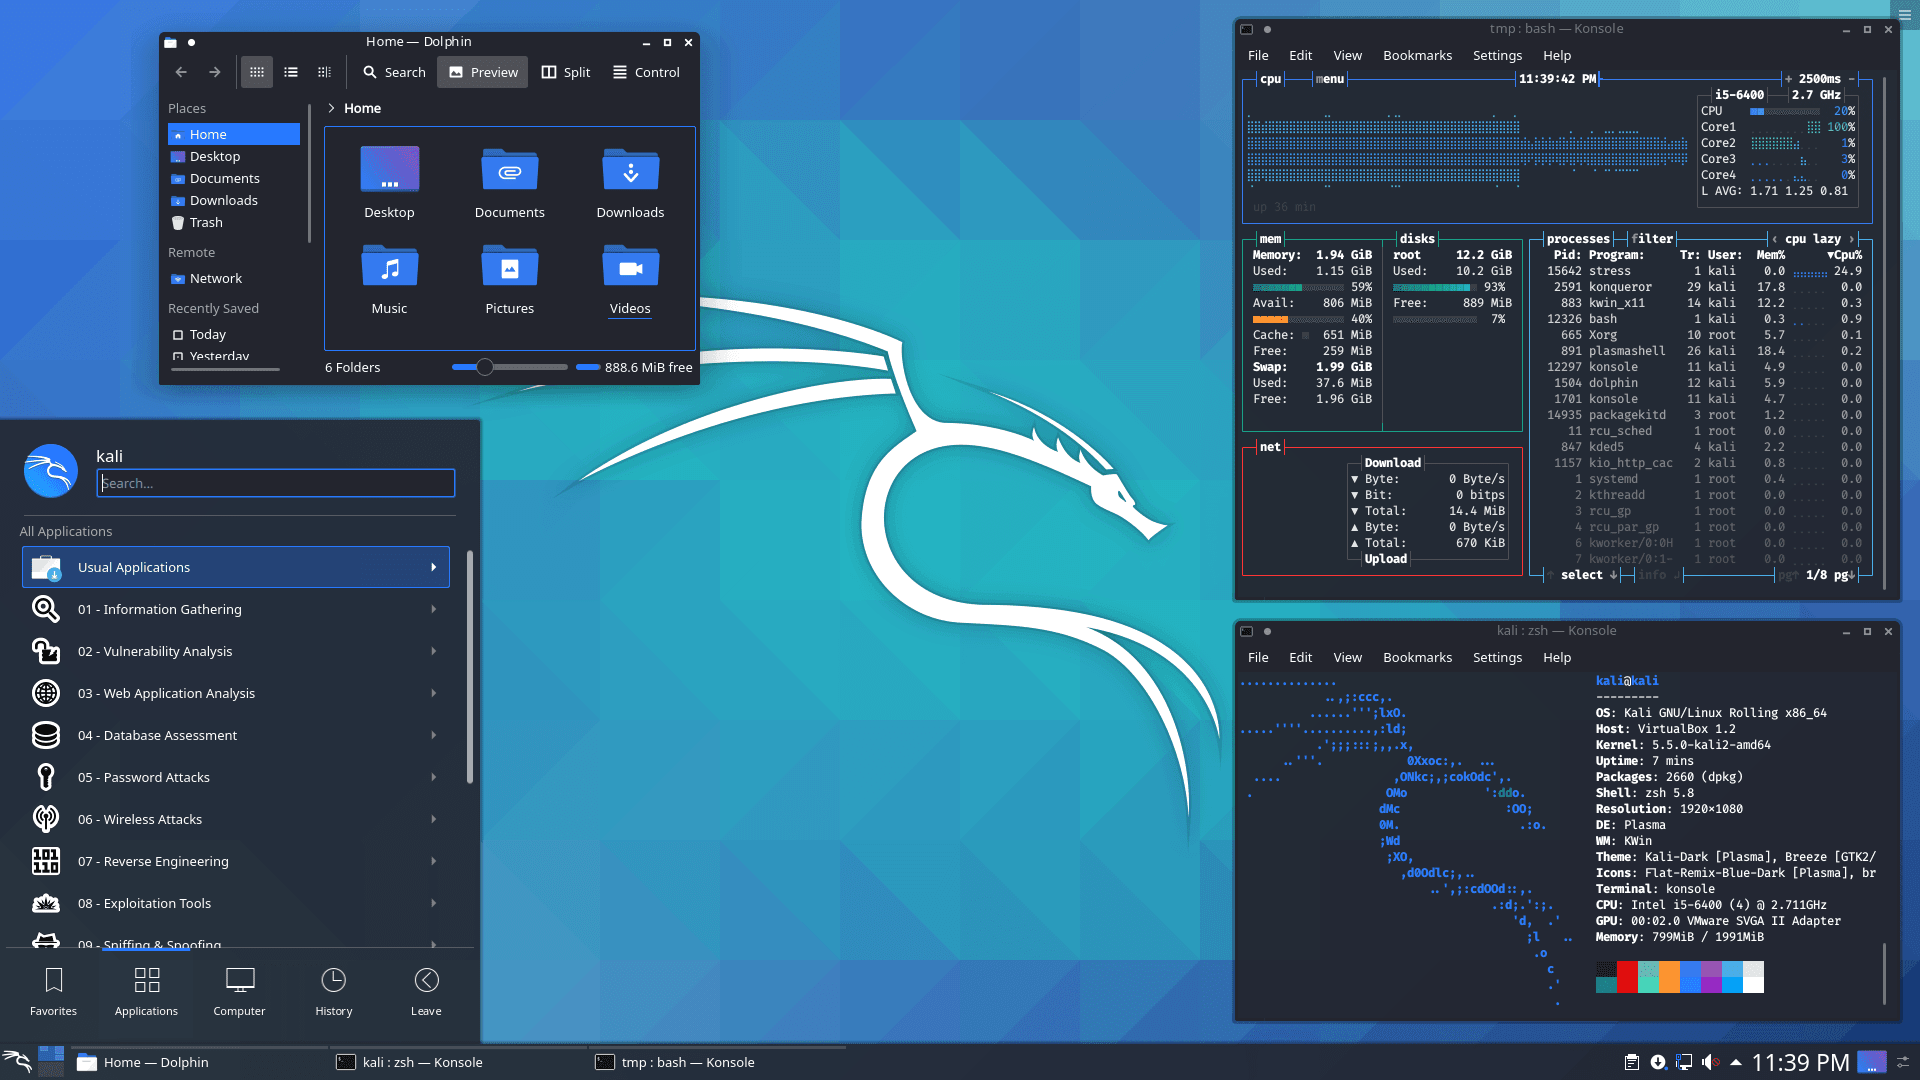Open Bookmarks menu in bash Konsole
1920x1080 pixels.
coord(1417,56)
